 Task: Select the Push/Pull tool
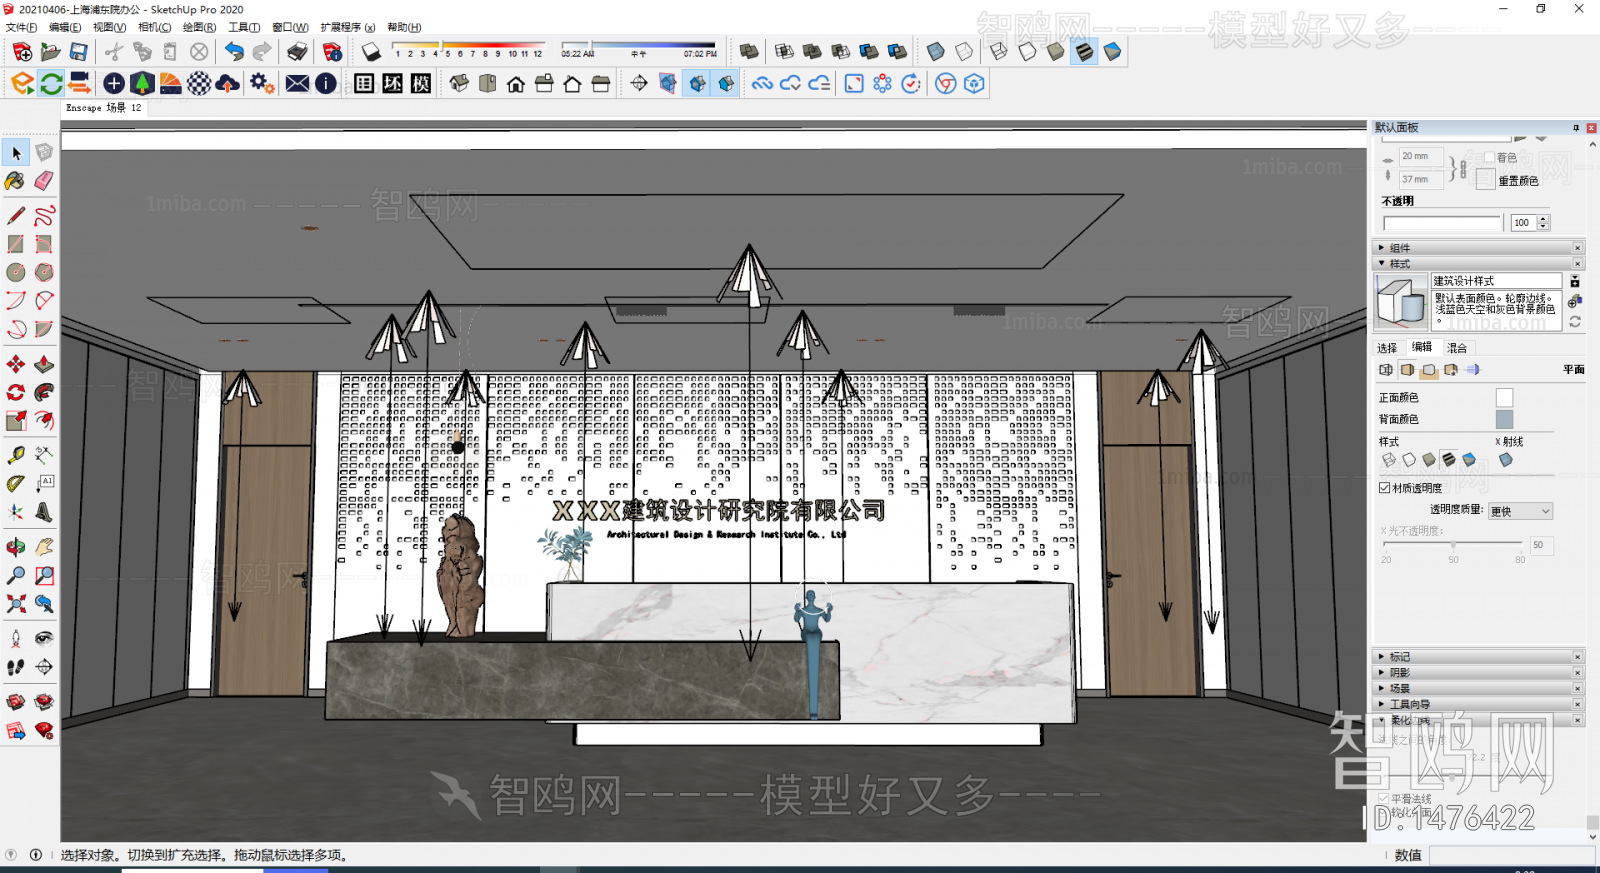(44, 364)
